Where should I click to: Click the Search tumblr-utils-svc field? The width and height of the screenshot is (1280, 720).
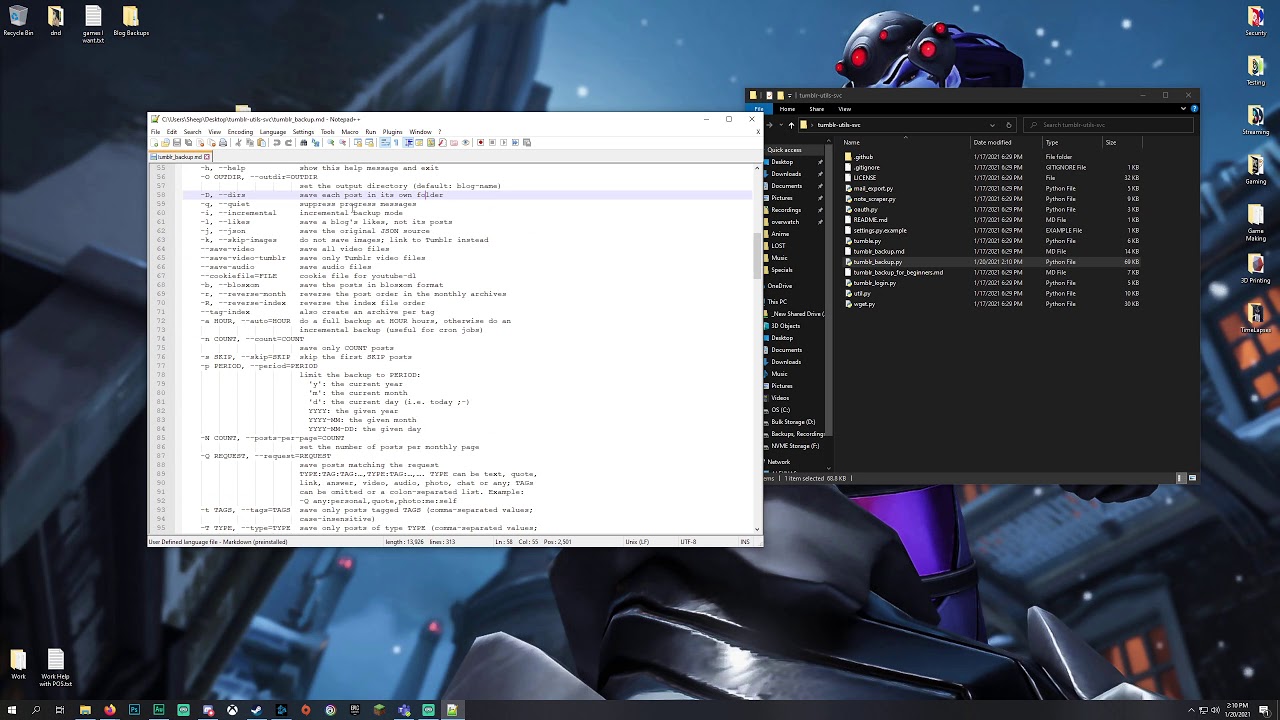click(x=1108, y=125)
